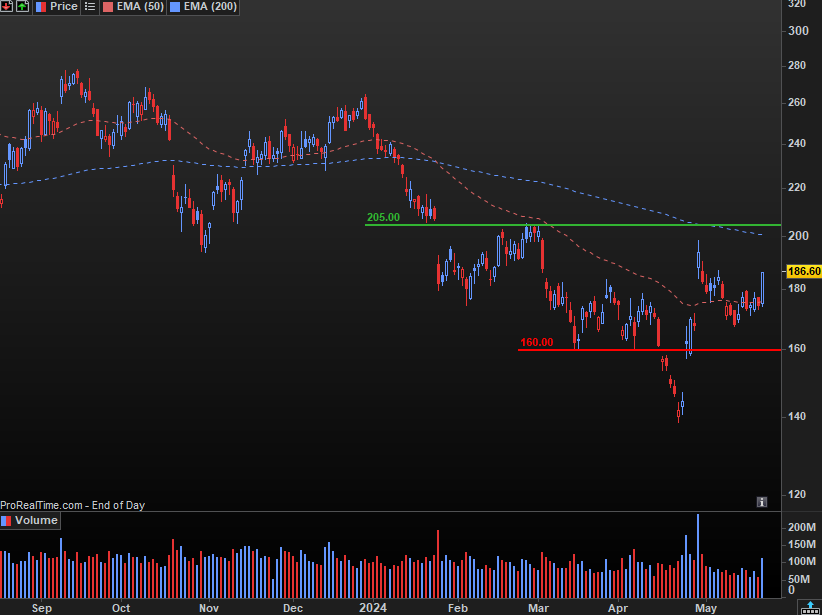This screenshot has width=822, height=615.
Task: Click the 186.60 current price tag
Action: 804,271
